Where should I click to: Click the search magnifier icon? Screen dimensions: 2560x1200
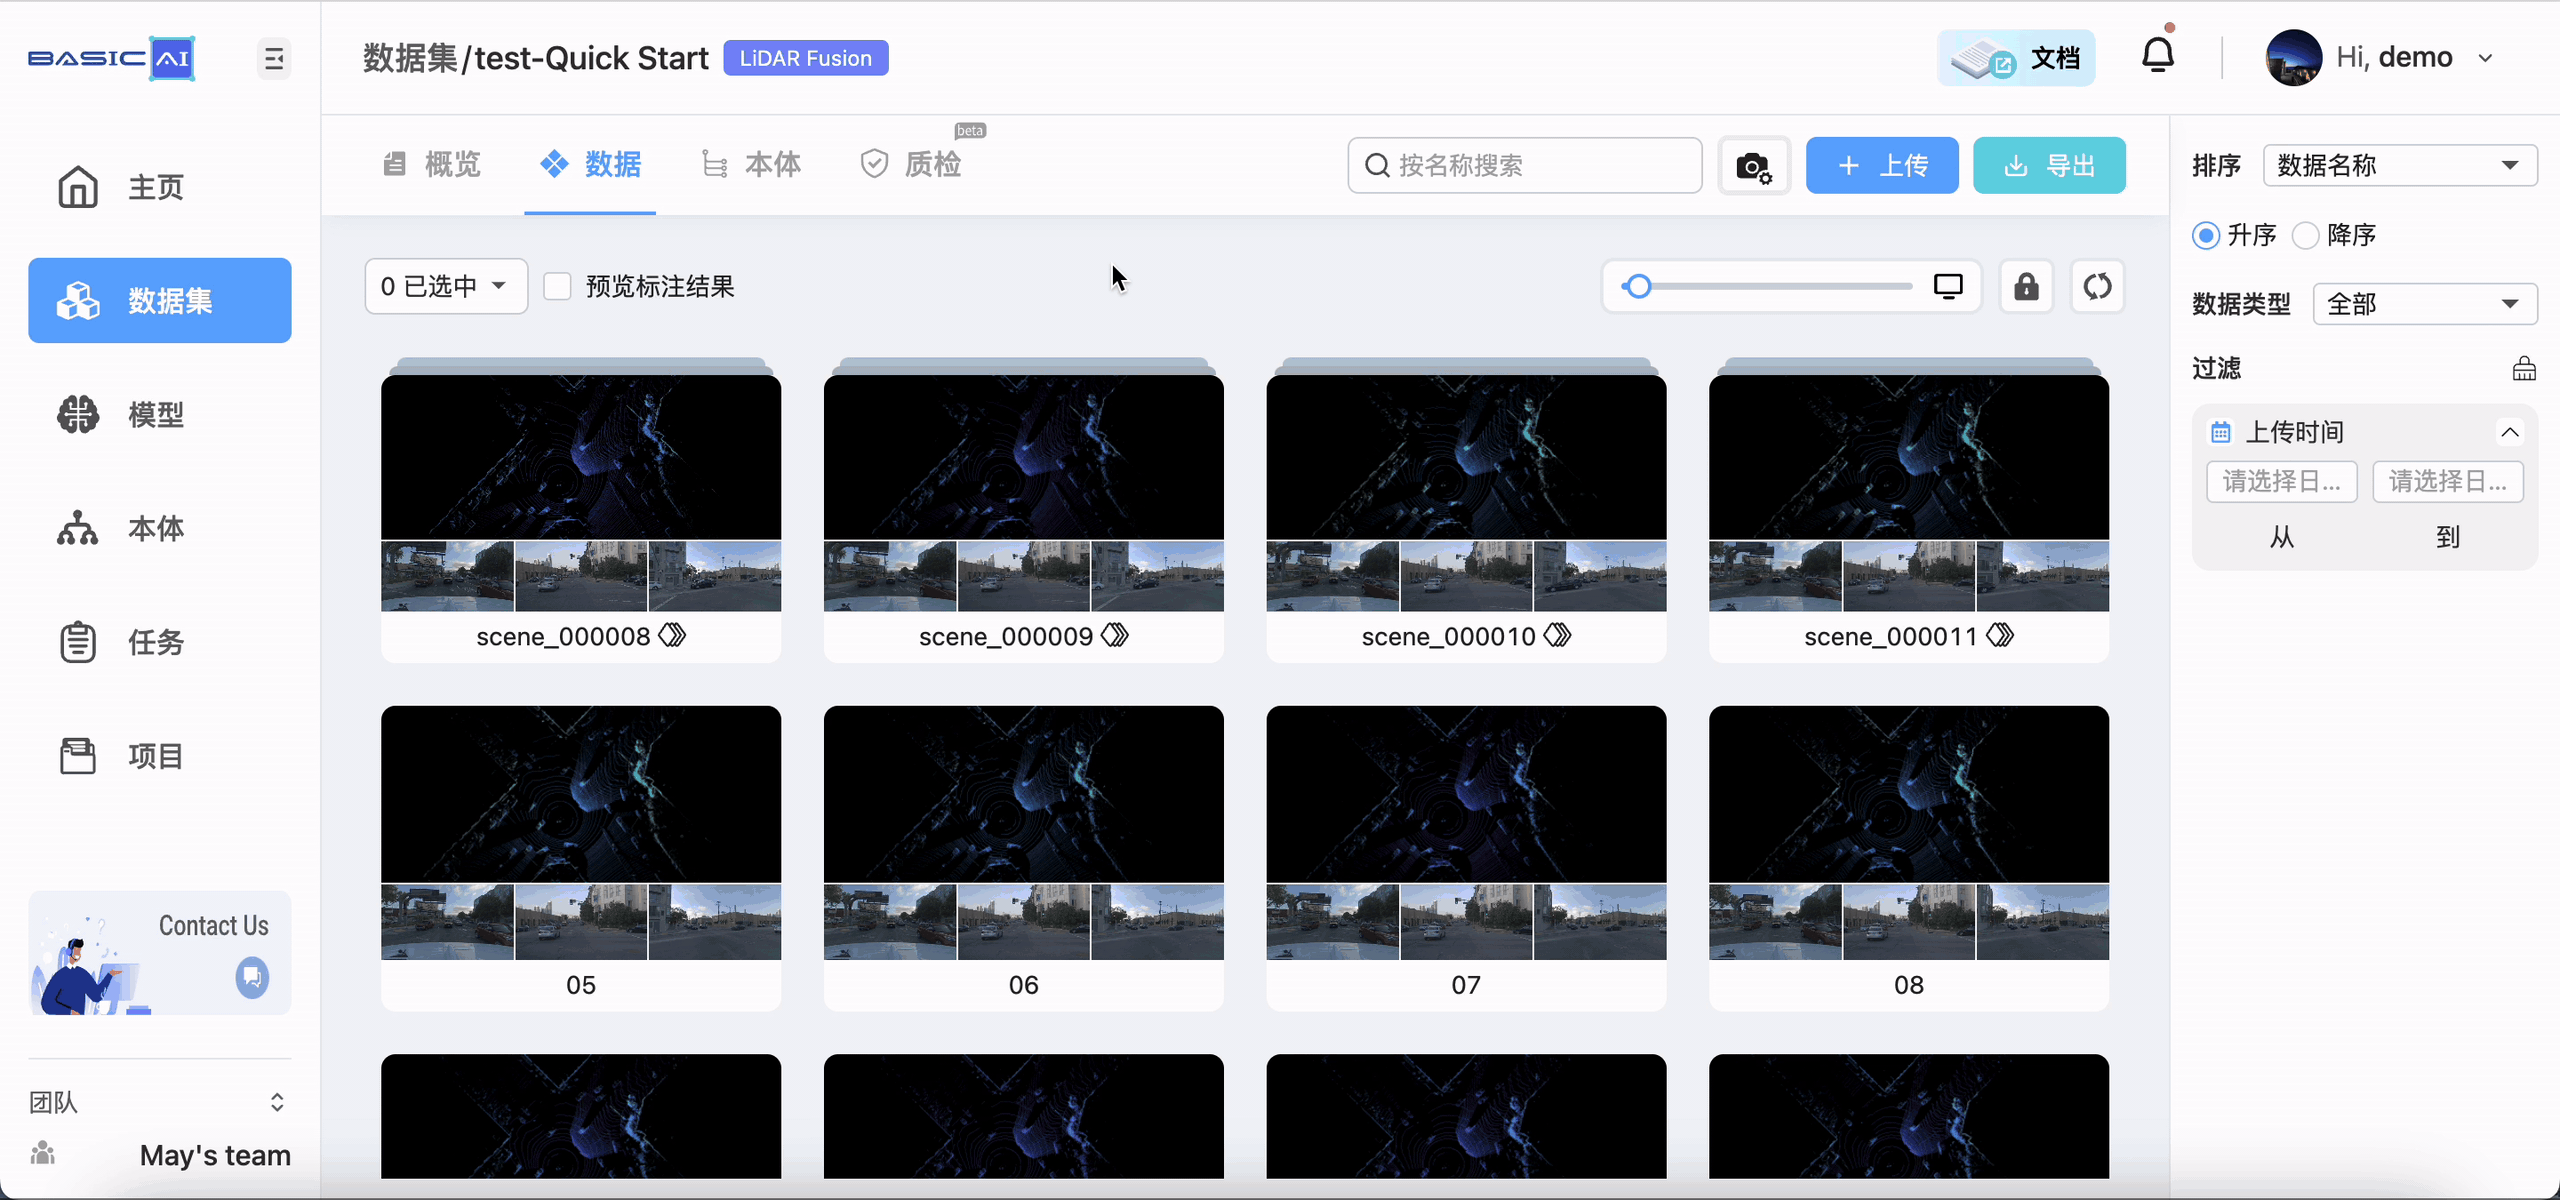(x=1377, y=165)
